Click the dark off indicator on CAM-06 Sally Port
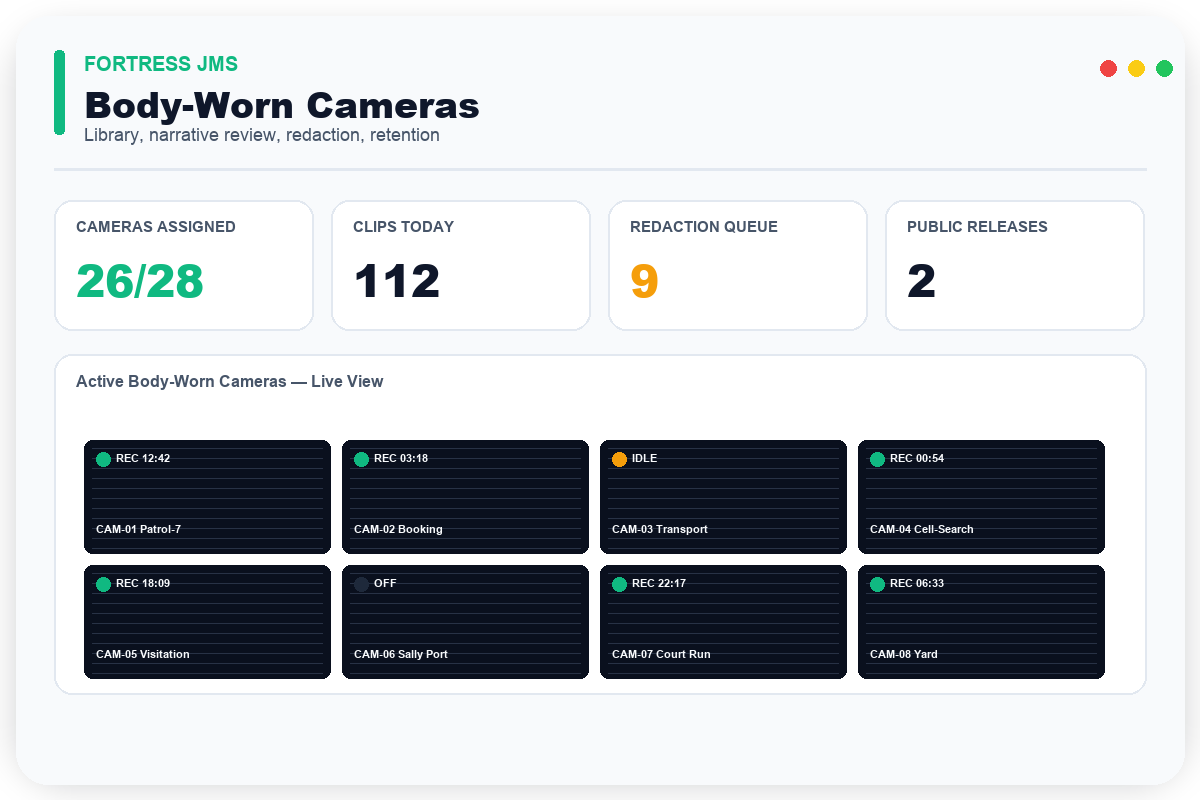The image size is (1200, 800). (361, 584)
